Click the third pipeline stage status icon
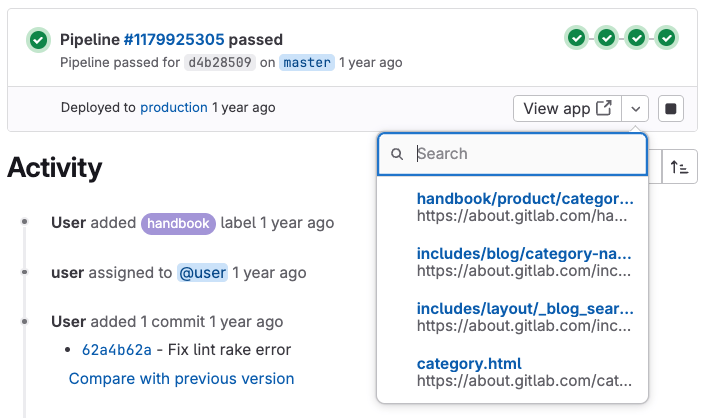This screenshot has height=418, width=707. (636, 38)
